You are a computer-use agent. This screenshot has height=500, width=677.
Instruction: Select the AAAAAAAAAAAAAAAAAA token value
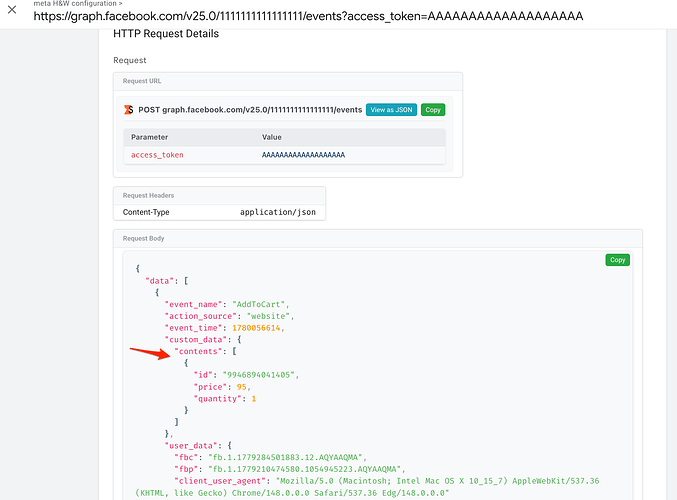pyautogui.click(x=303, y=155)
